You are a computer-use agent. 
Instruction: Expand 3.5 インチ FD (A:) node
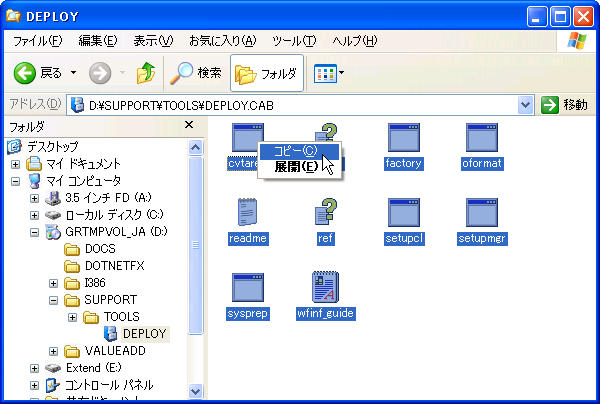click(34, 198)
